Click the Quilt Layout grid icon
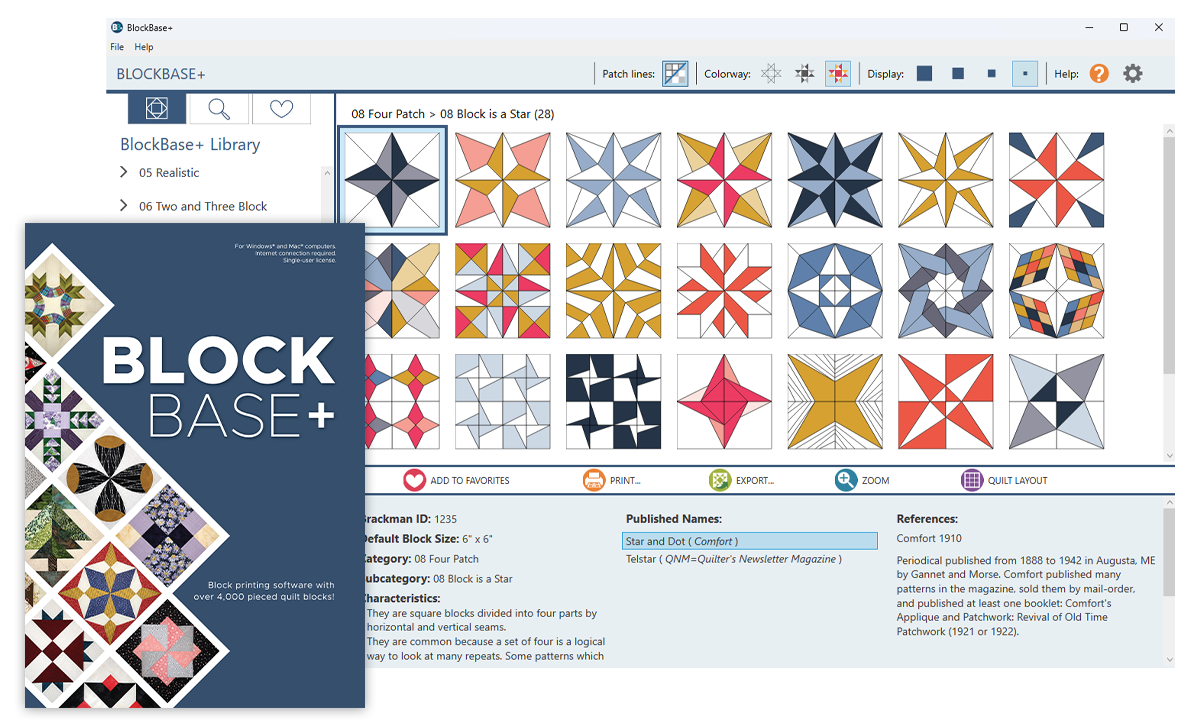This screenshot has width=1200, height=725. pyautogui.click(x=972, y=480)
